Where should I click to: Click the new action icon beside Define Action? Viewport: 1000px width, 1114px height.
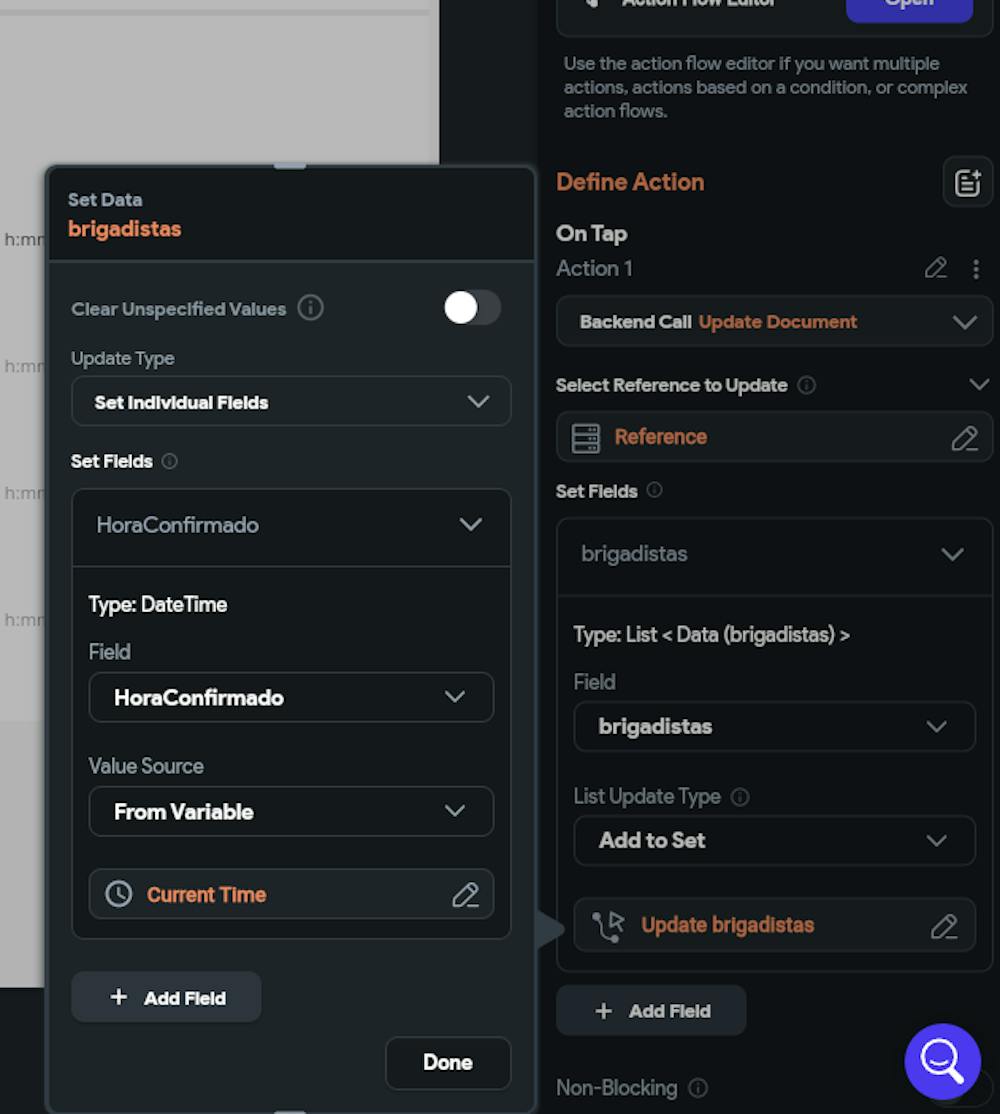pyautogui.click(x=967, y=182)
